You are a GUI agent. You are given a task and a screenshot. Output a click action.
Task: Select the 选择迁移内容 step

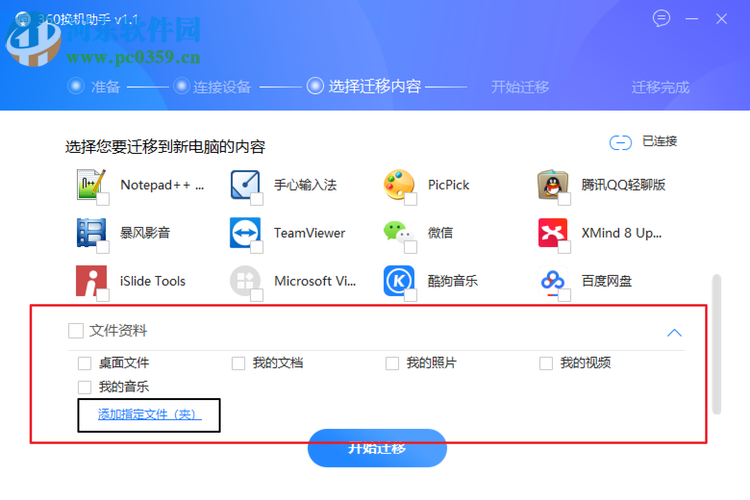(x=364, y=86)
